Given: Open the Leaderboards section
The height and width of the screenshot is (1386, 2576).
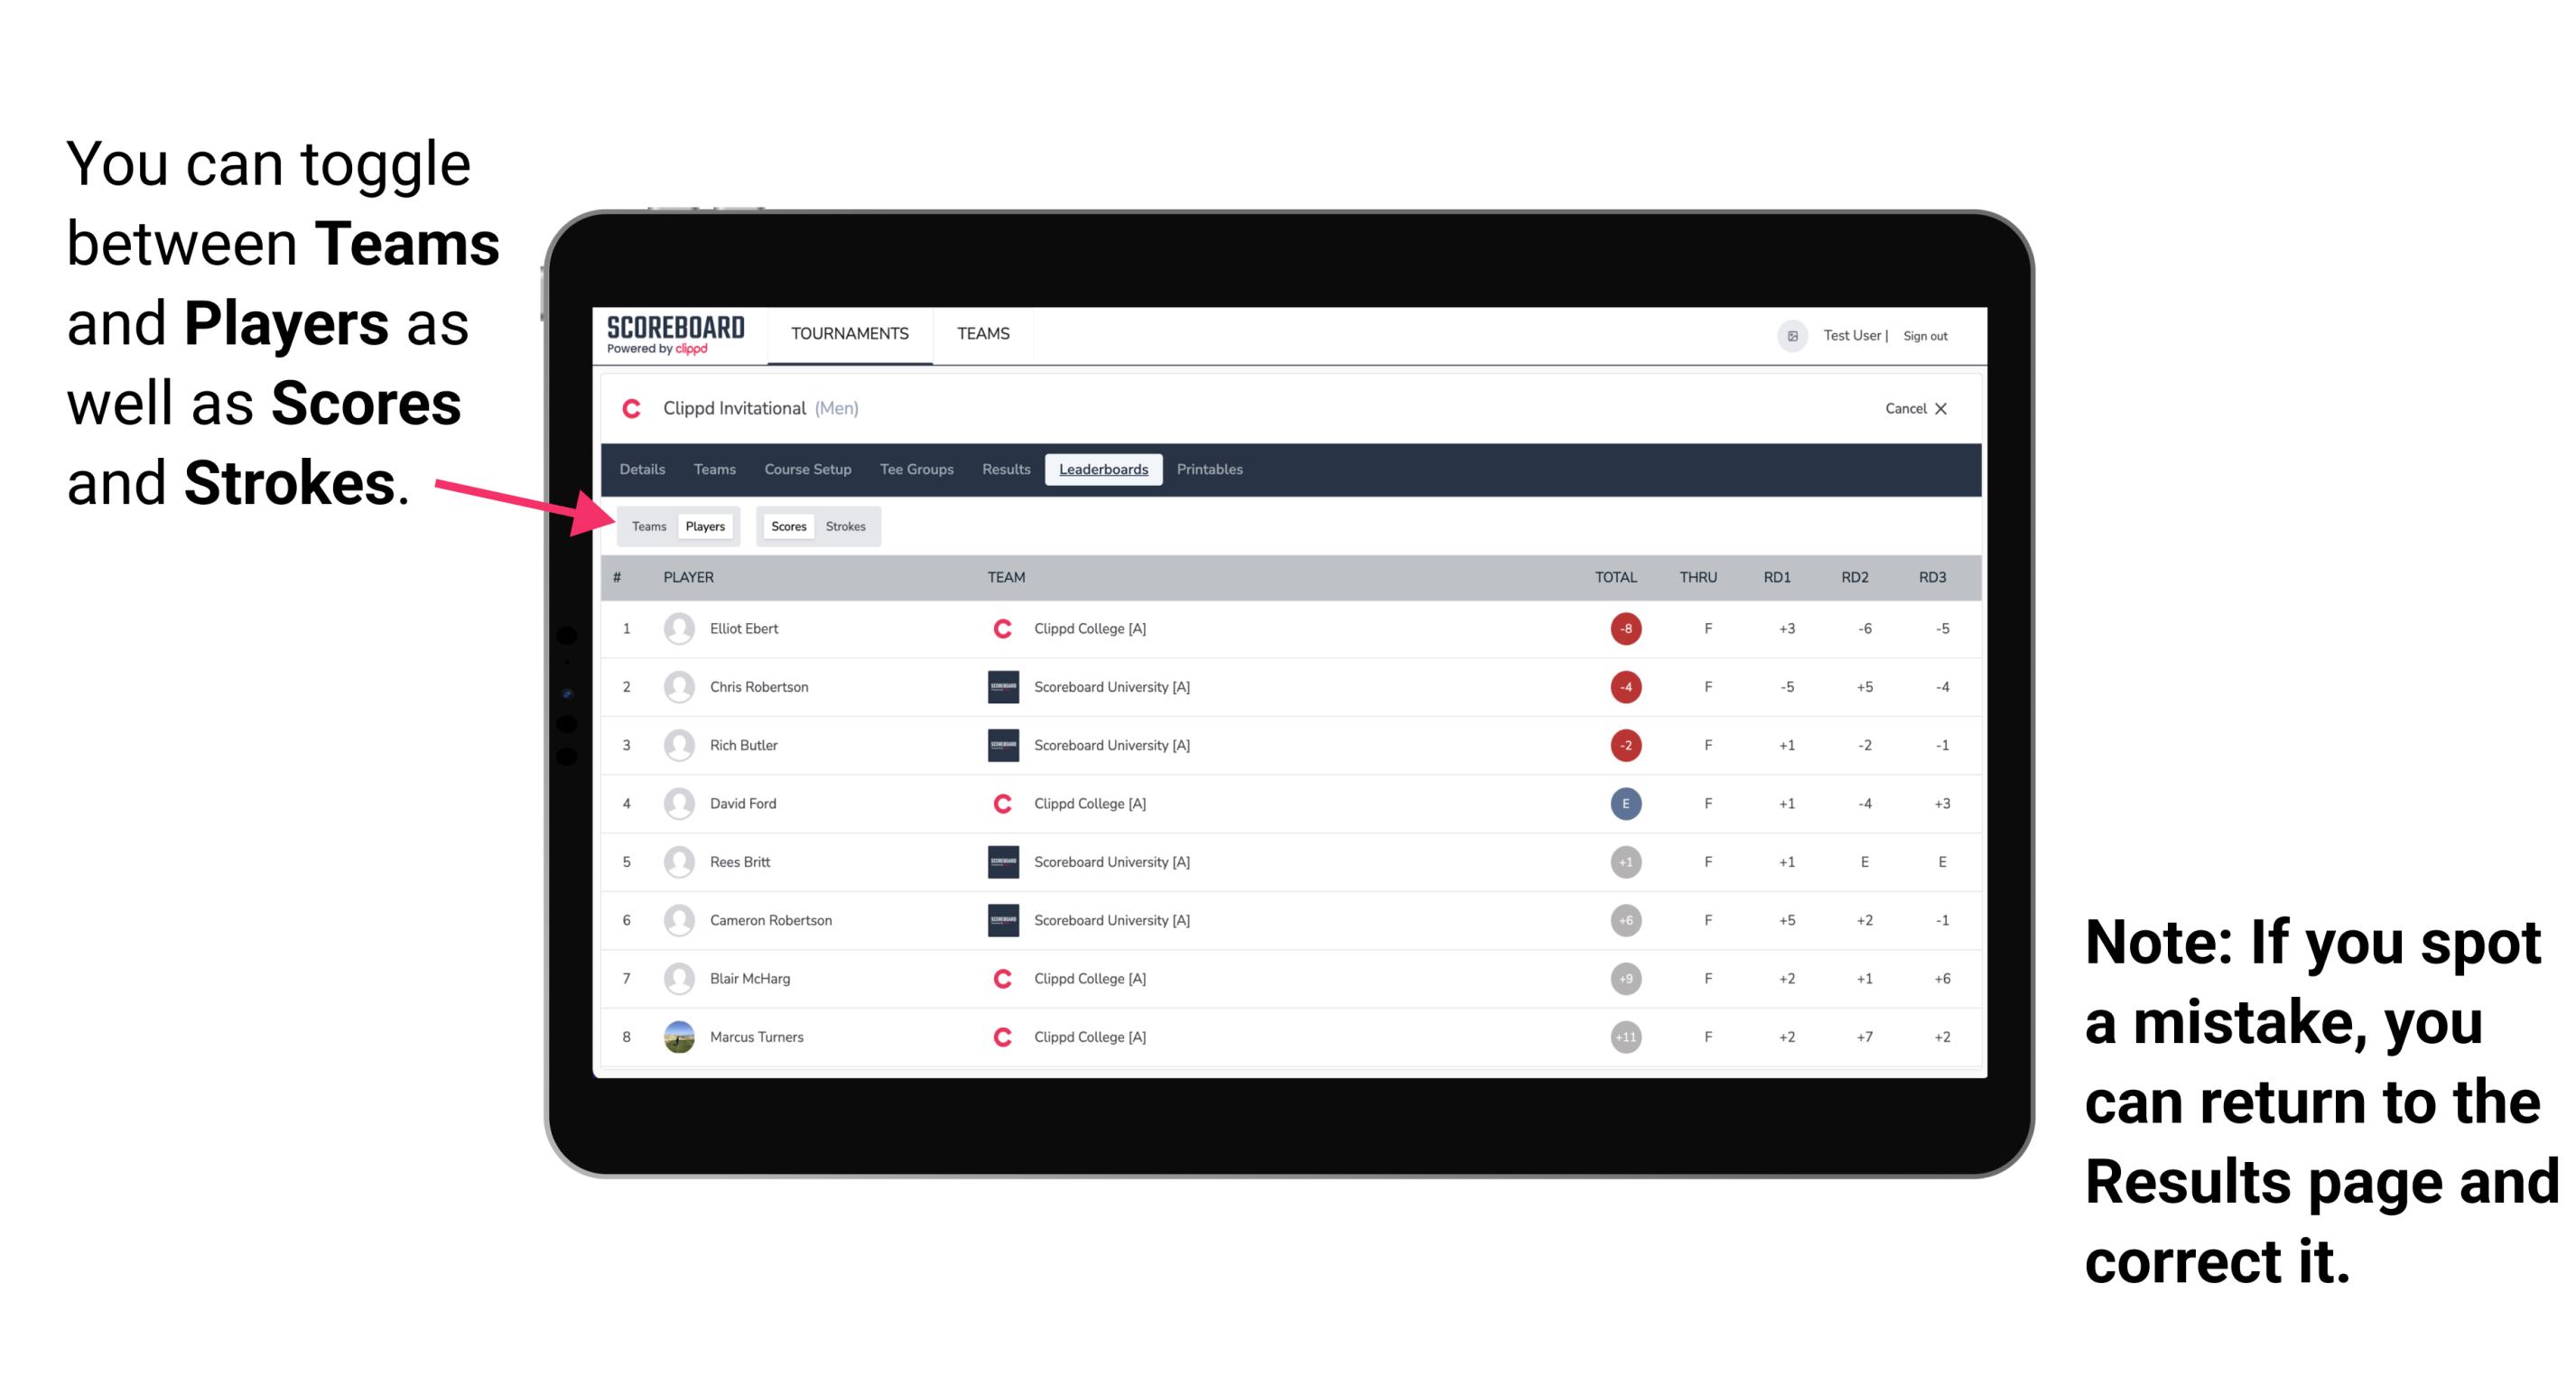Looking at the screenshot, I should [x=1103, y=468].
